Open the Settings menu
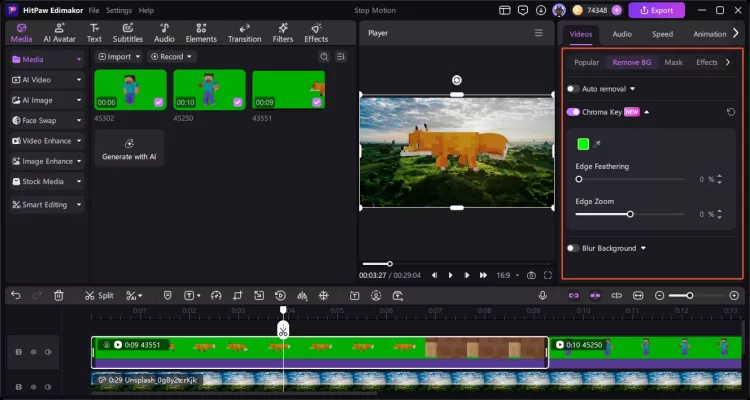Screen dimensions: 750x400 click(119, 10)
